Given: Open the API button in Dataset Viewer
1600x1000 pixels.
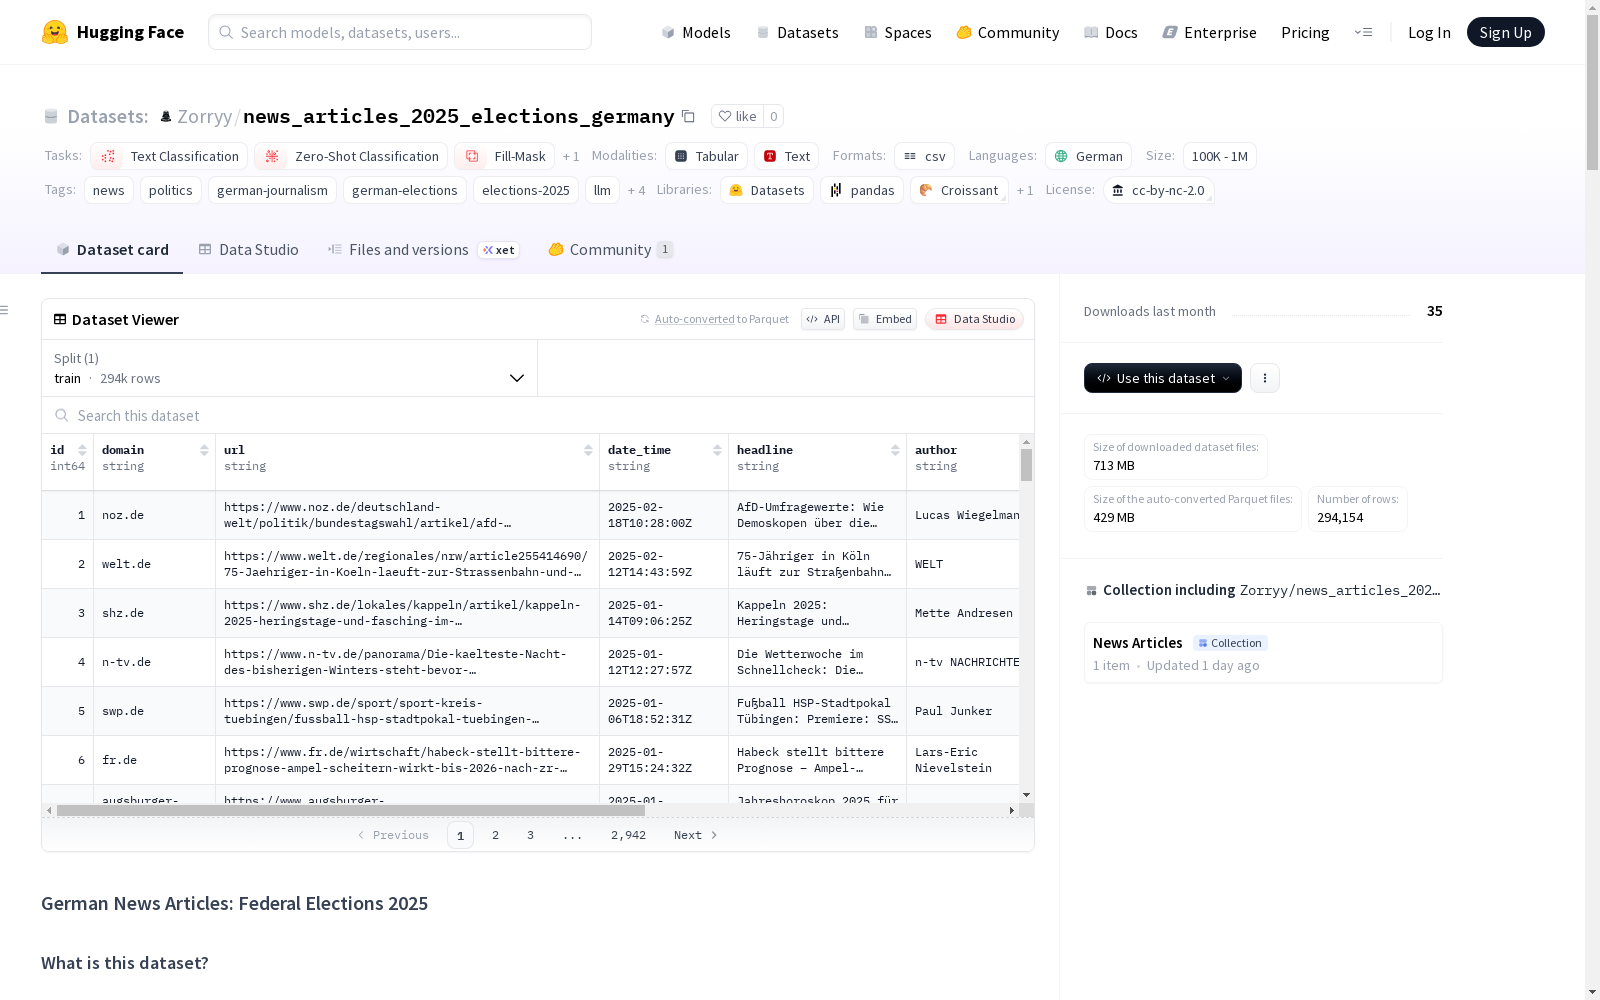Looking at the screenshot, I should (823, 319).
